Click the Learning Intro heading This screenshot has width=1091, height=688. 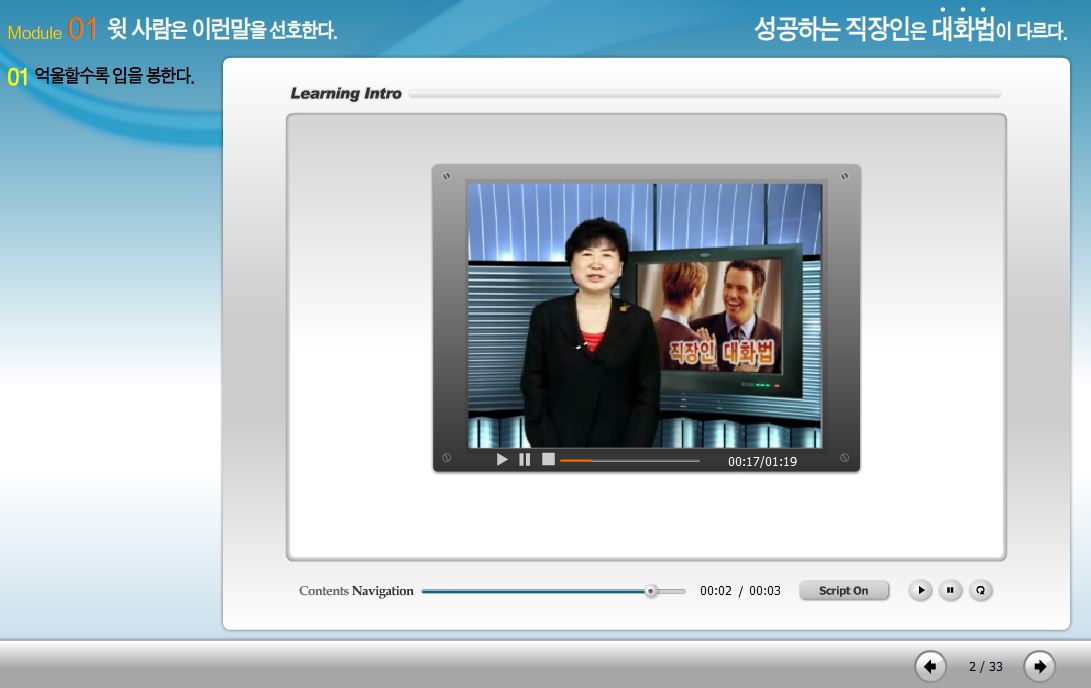click(346, 93)
